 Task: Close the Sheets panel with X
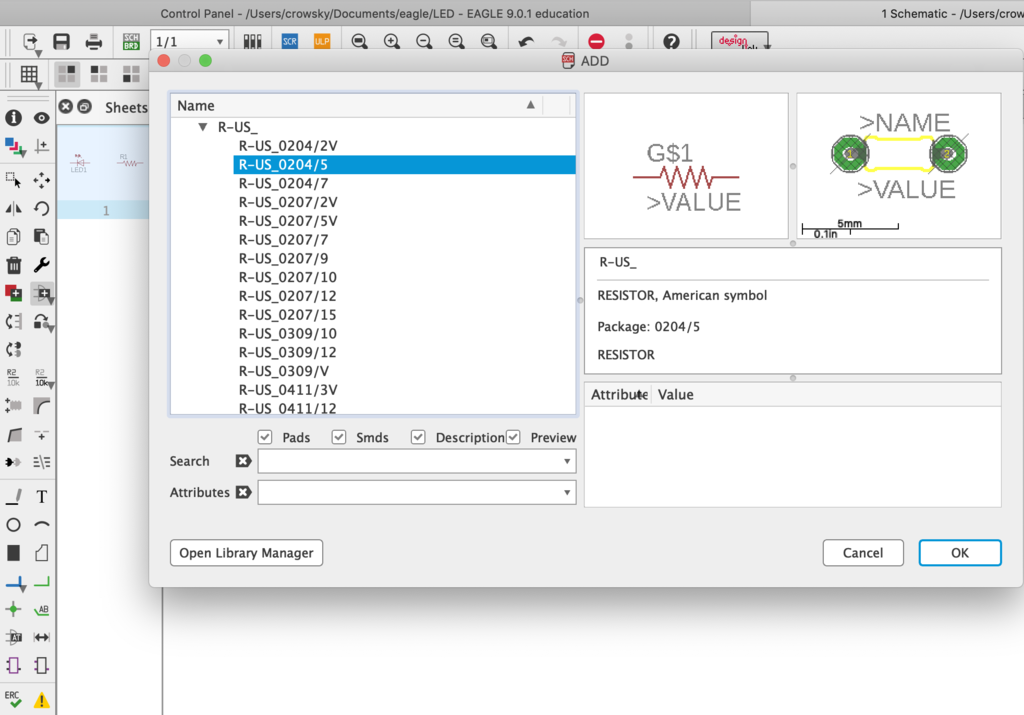66,106
